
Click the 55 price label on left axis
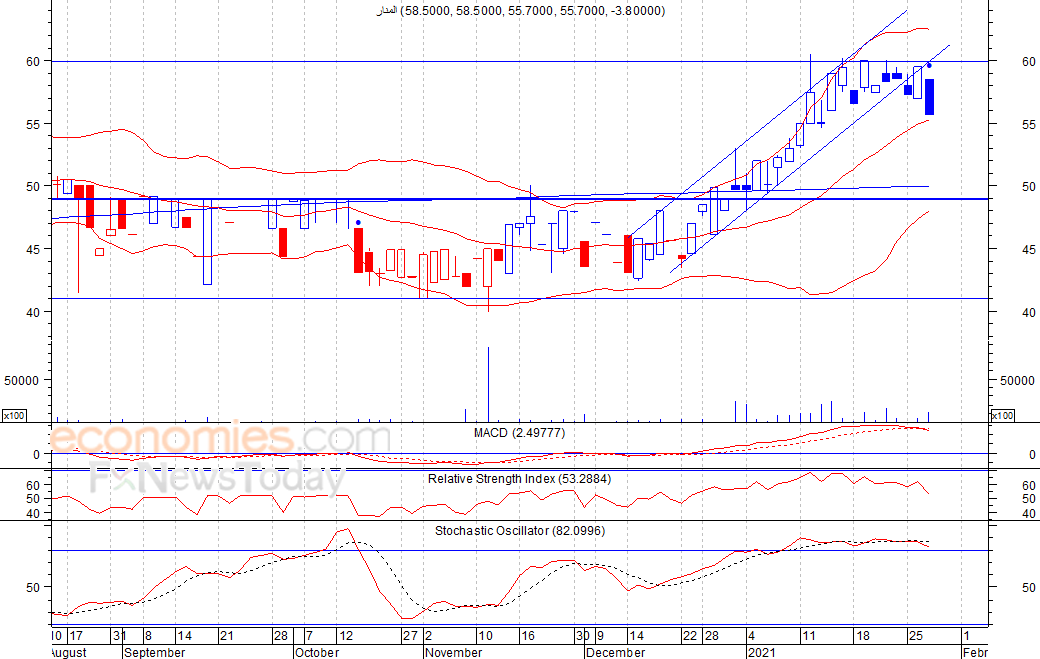pos(33,124)
